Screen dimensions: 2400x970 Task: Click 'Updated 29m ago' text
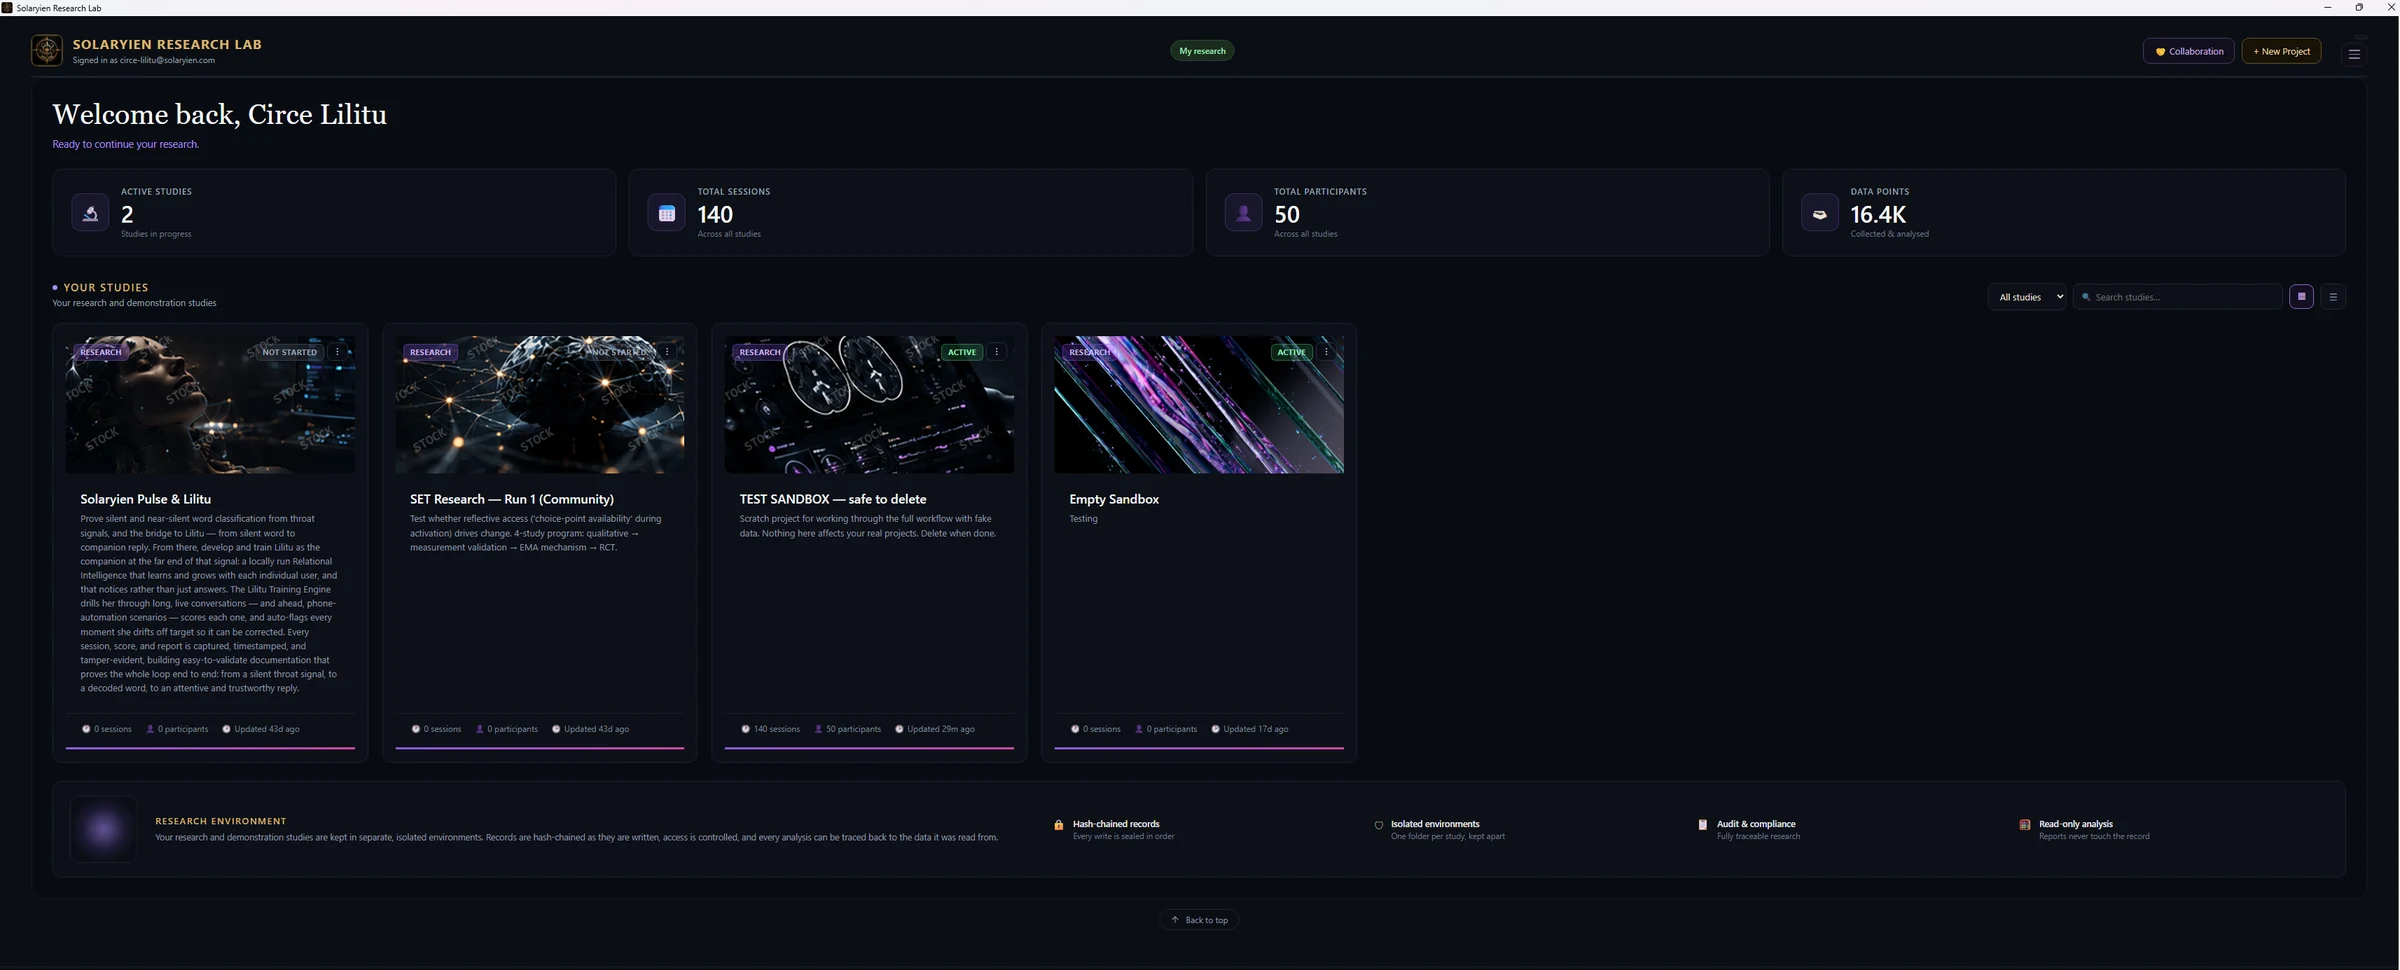(x=941, y=729)
